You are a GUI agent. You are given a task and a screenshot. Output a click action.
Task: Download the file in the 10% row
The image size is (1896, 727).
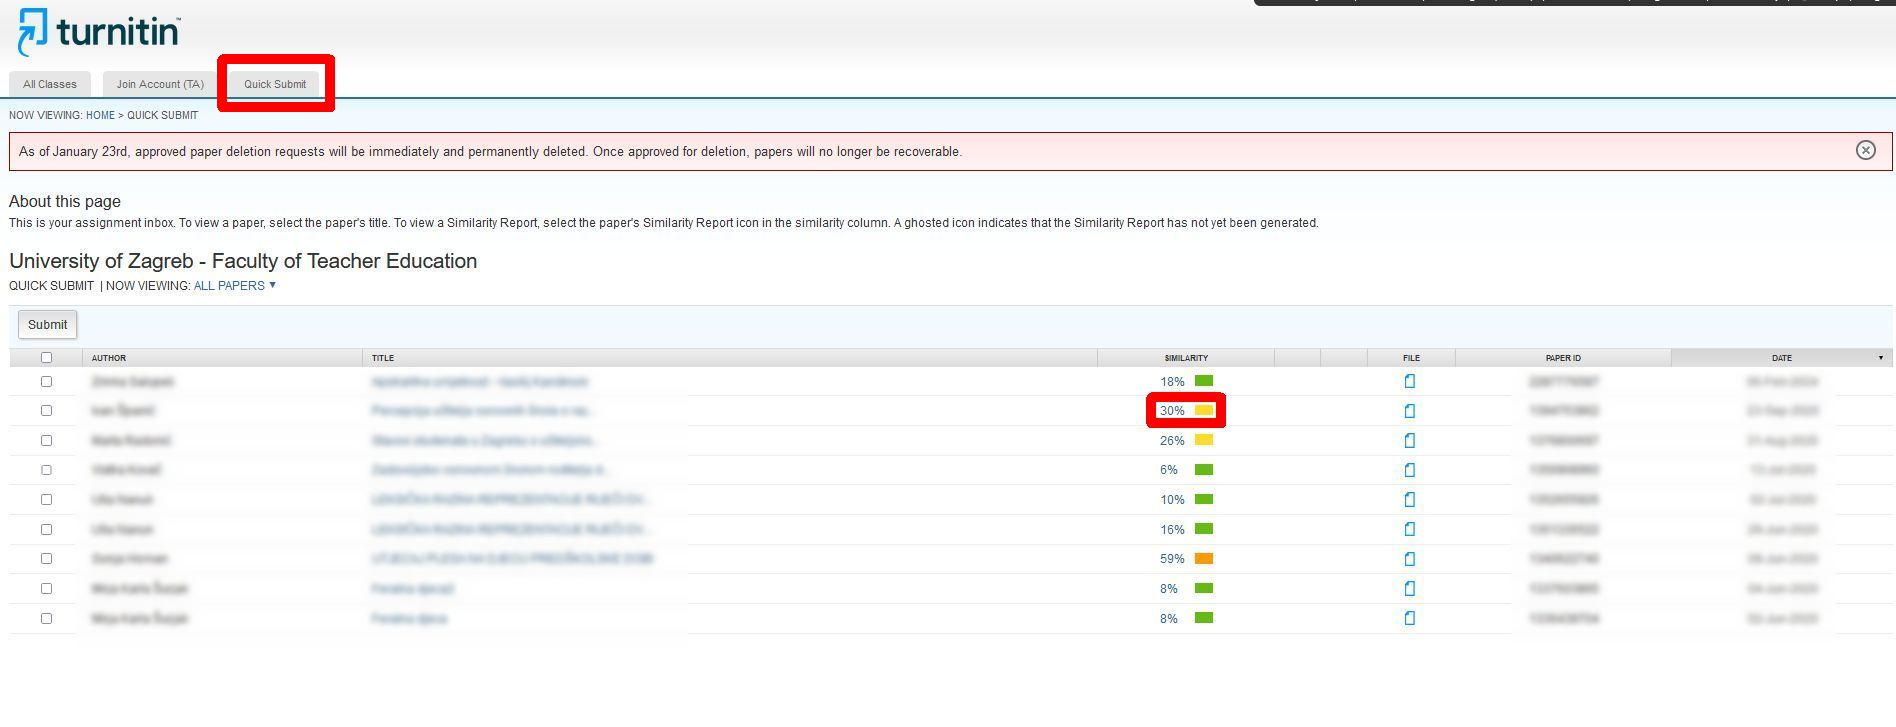click(x=1409, y=499)
